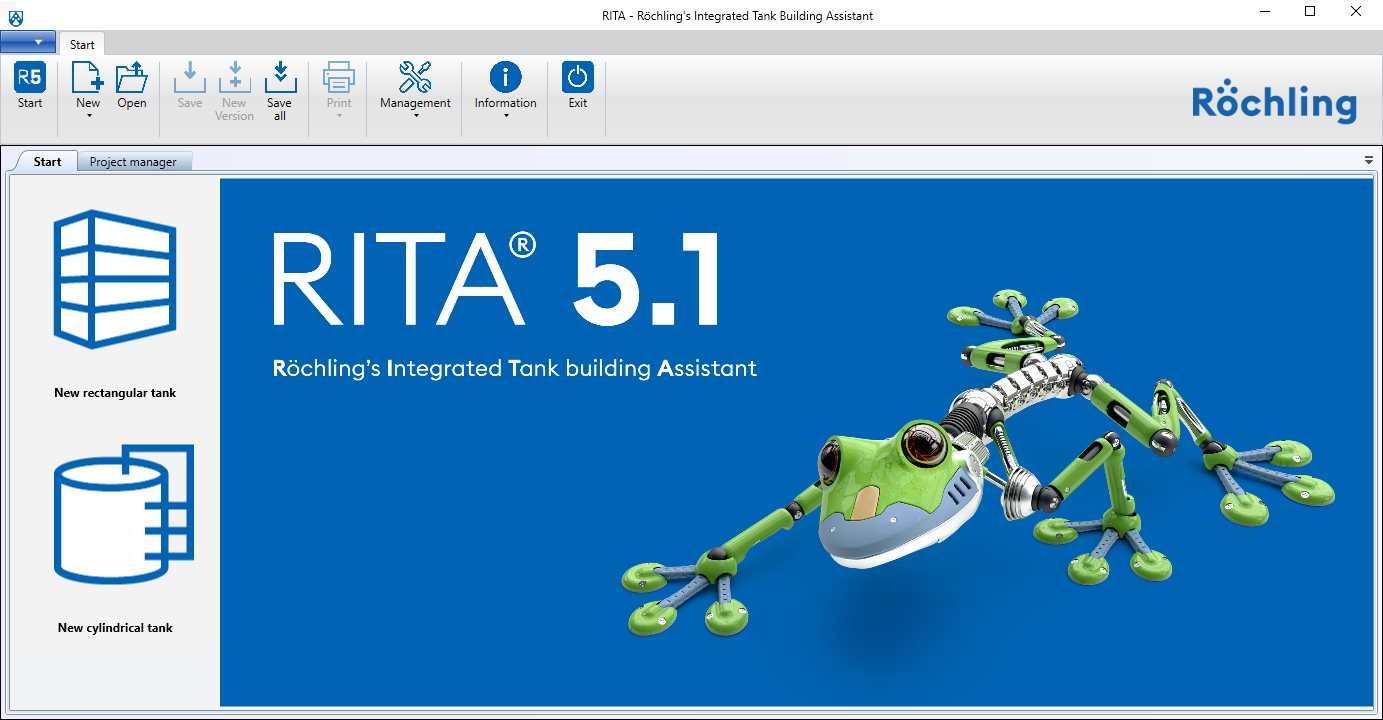Click the Information circle icon
The height and width of the screenshot is (720, 1383).
(505, 78)
